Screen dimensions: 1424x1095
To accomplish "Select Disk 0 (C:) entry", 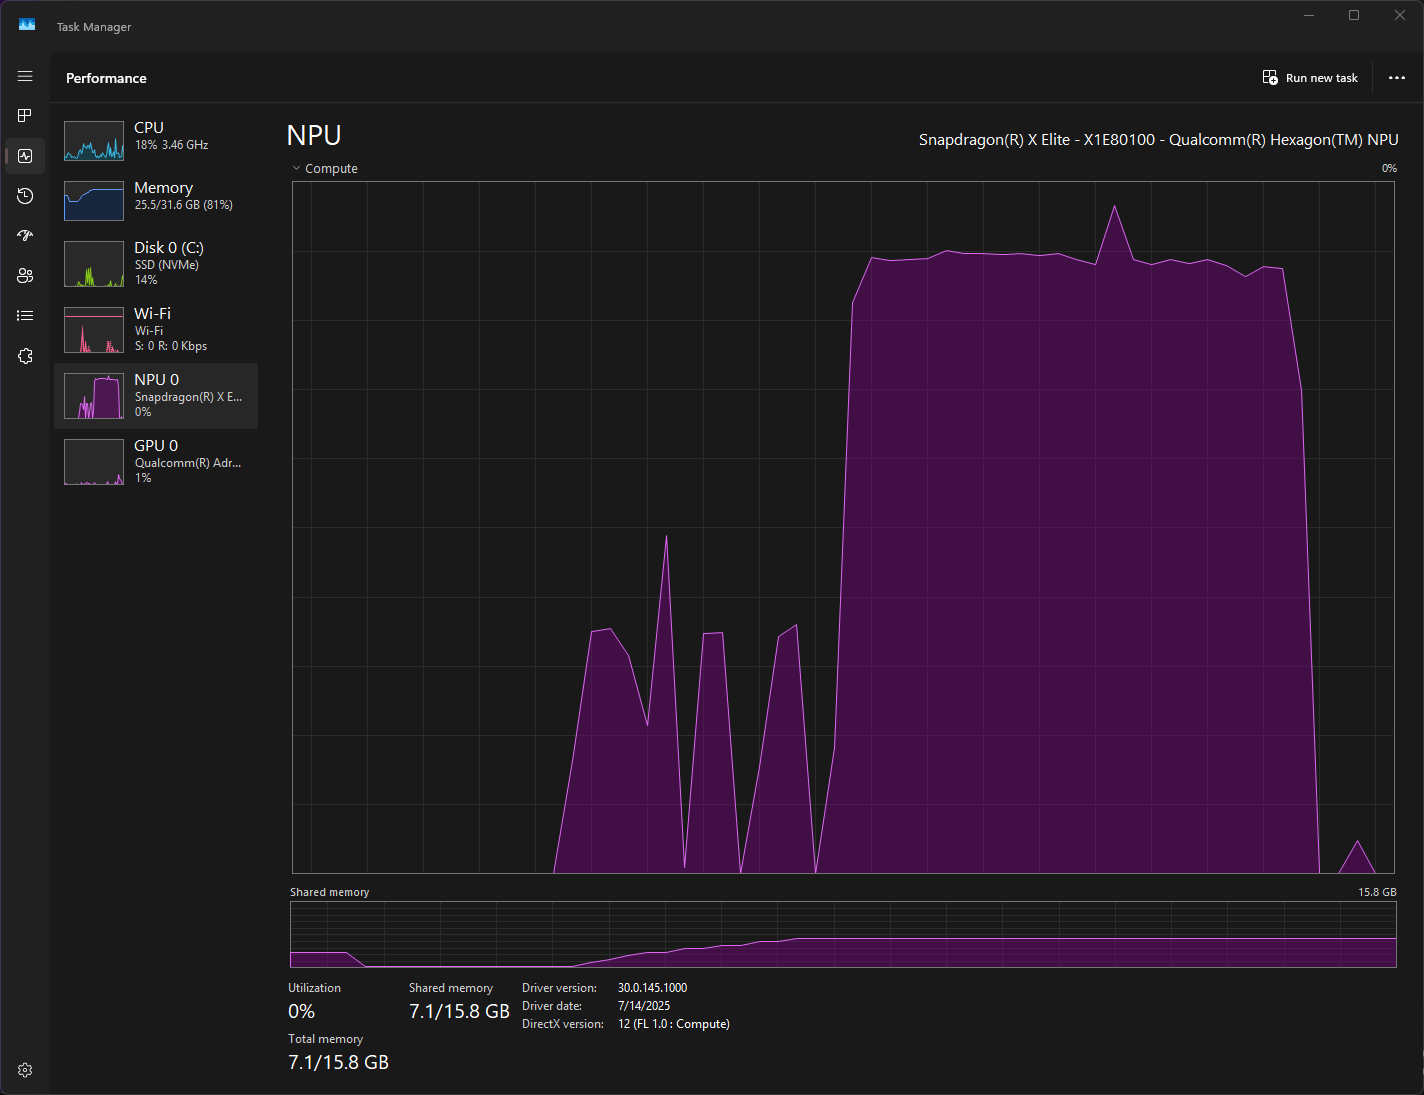I will point(155,262).
